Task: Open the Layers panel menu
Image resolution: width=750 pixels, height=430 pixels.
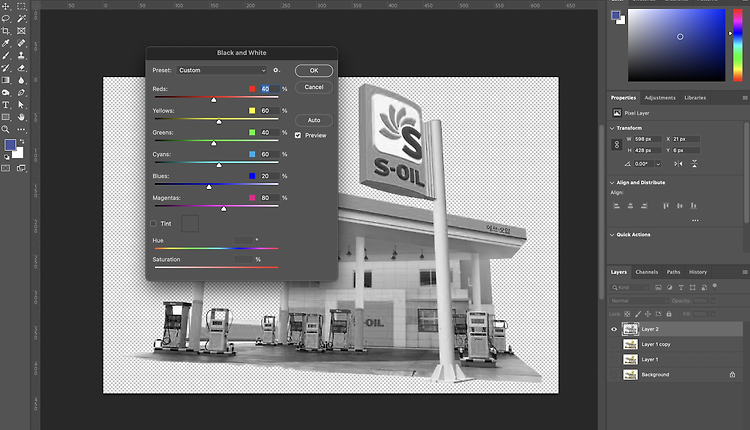Action: click(x=745, y=272)
